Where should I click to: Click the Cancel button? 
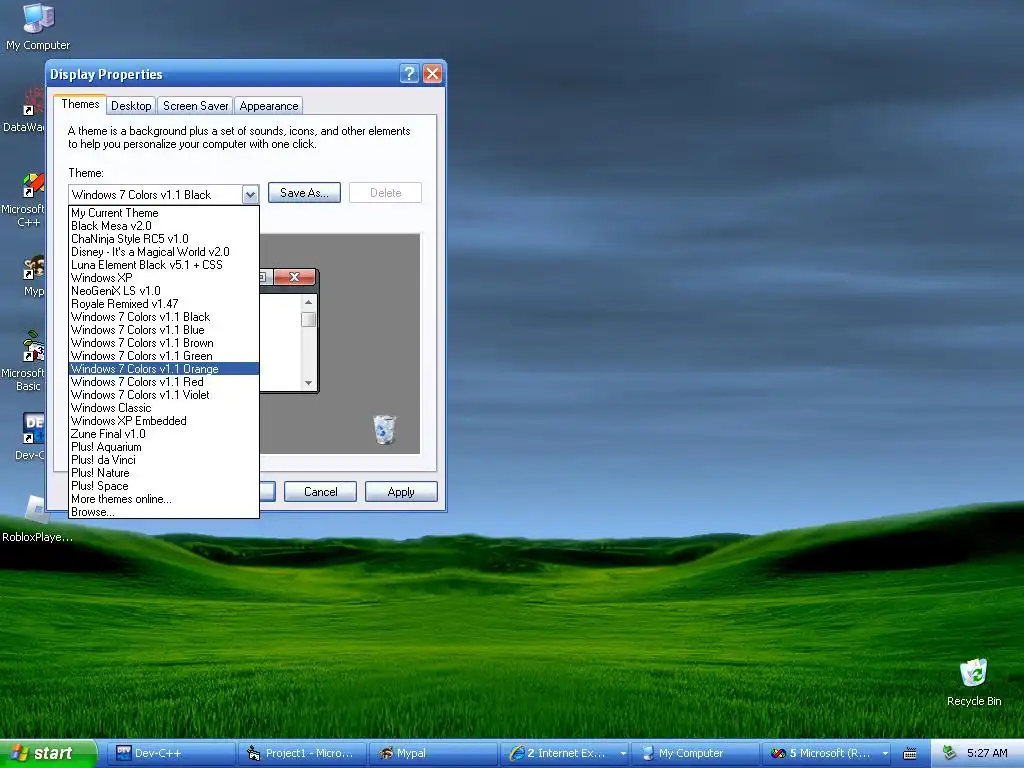coord(321,492)
